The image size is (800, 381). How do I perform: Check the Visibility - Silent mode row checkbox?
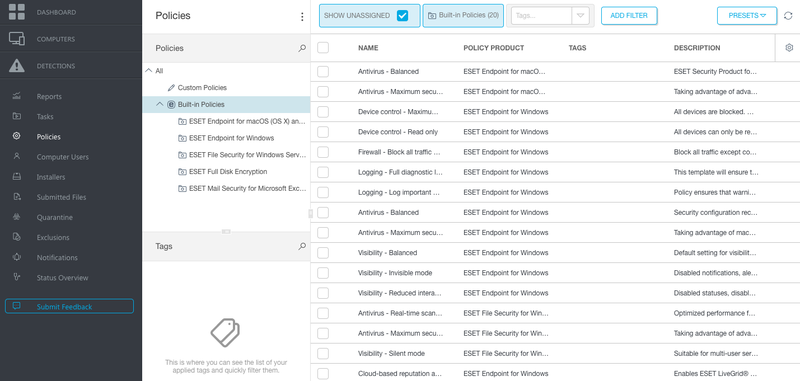point(323,353)
